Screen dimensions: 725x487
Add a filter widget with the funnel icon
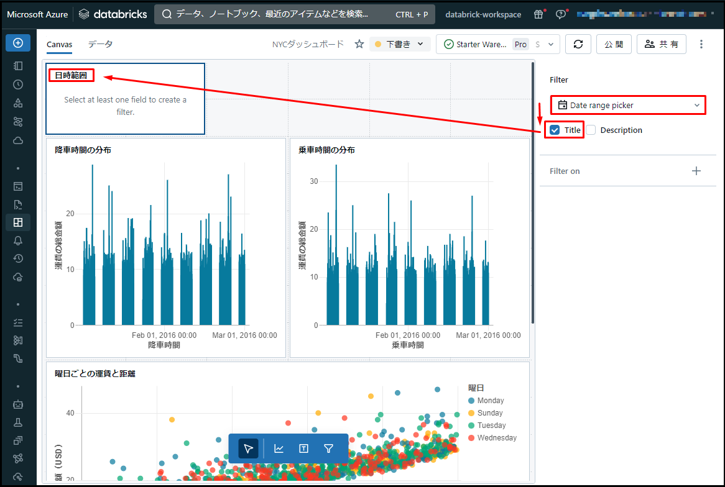pos(329,449)
